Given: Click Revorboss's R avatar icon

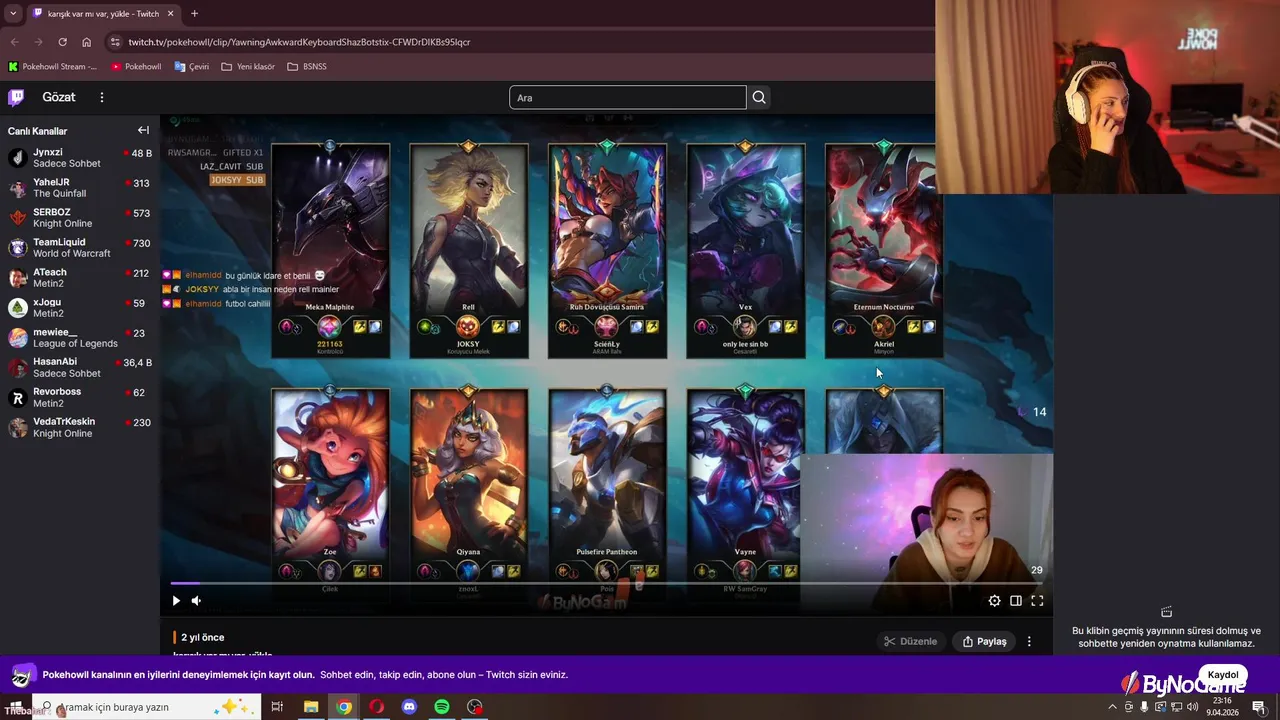Looking at the screenshot, I should pos(17,398).
